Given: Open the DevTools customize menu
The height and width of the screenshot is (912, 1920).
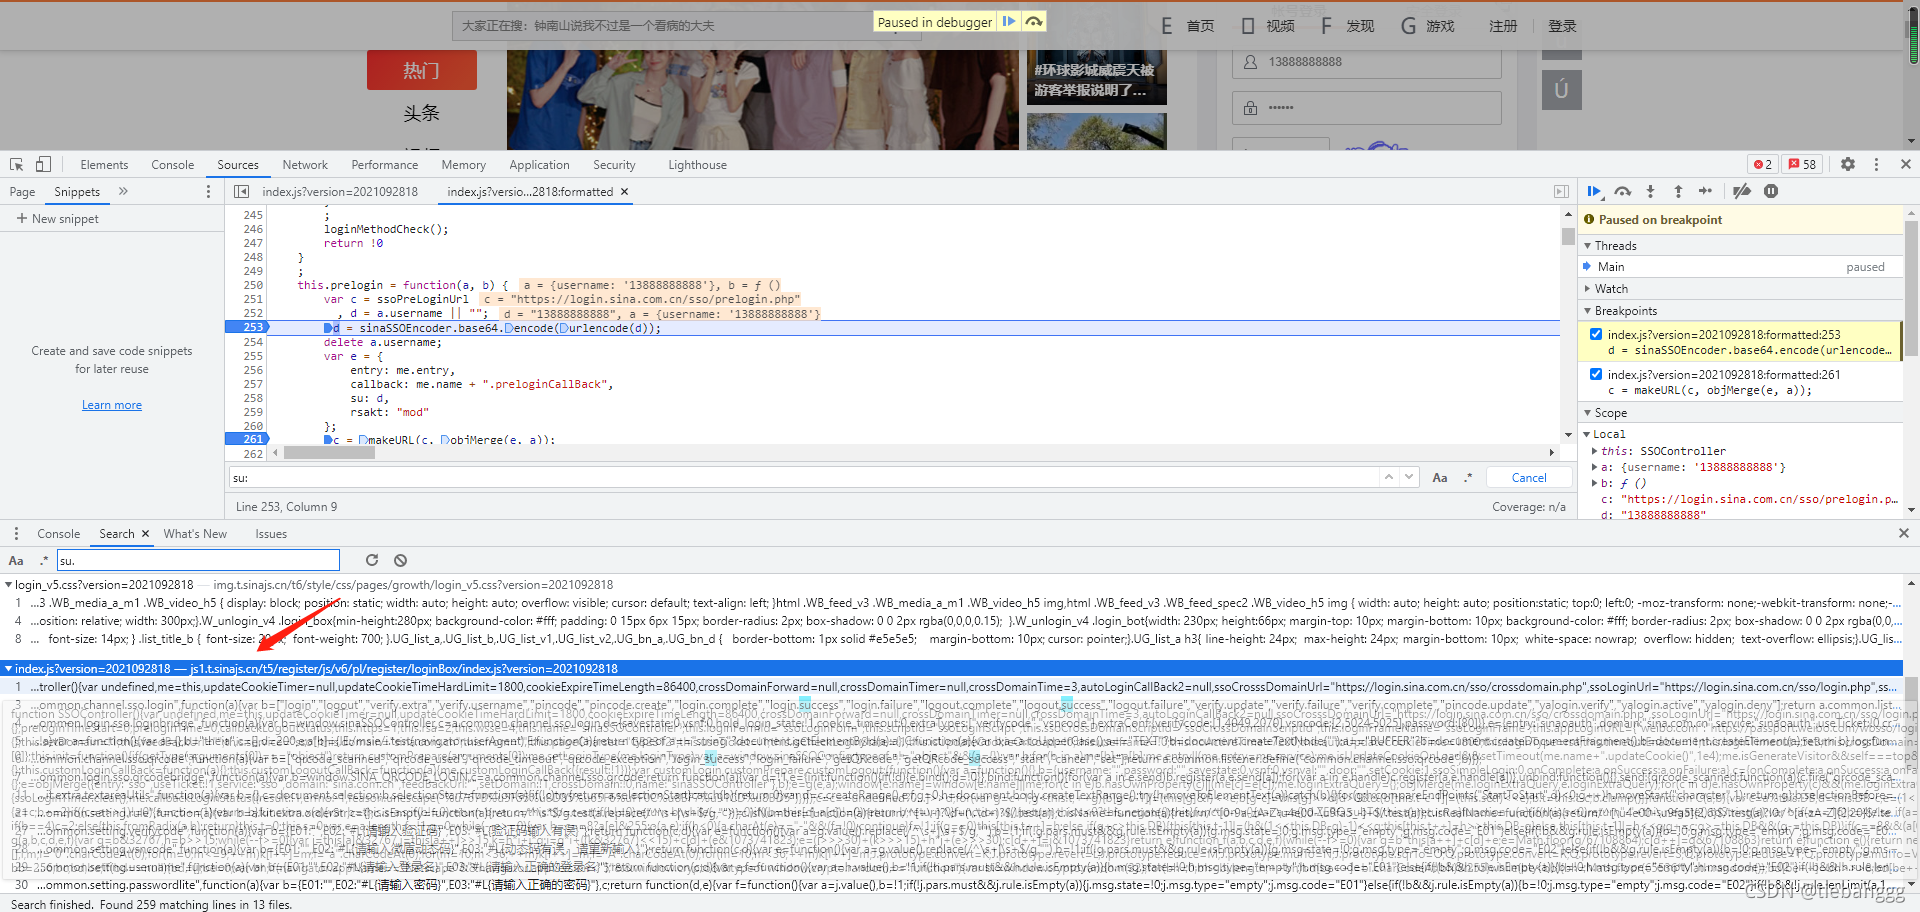Looking at the screenshot, I should (x=1876, y=164).
